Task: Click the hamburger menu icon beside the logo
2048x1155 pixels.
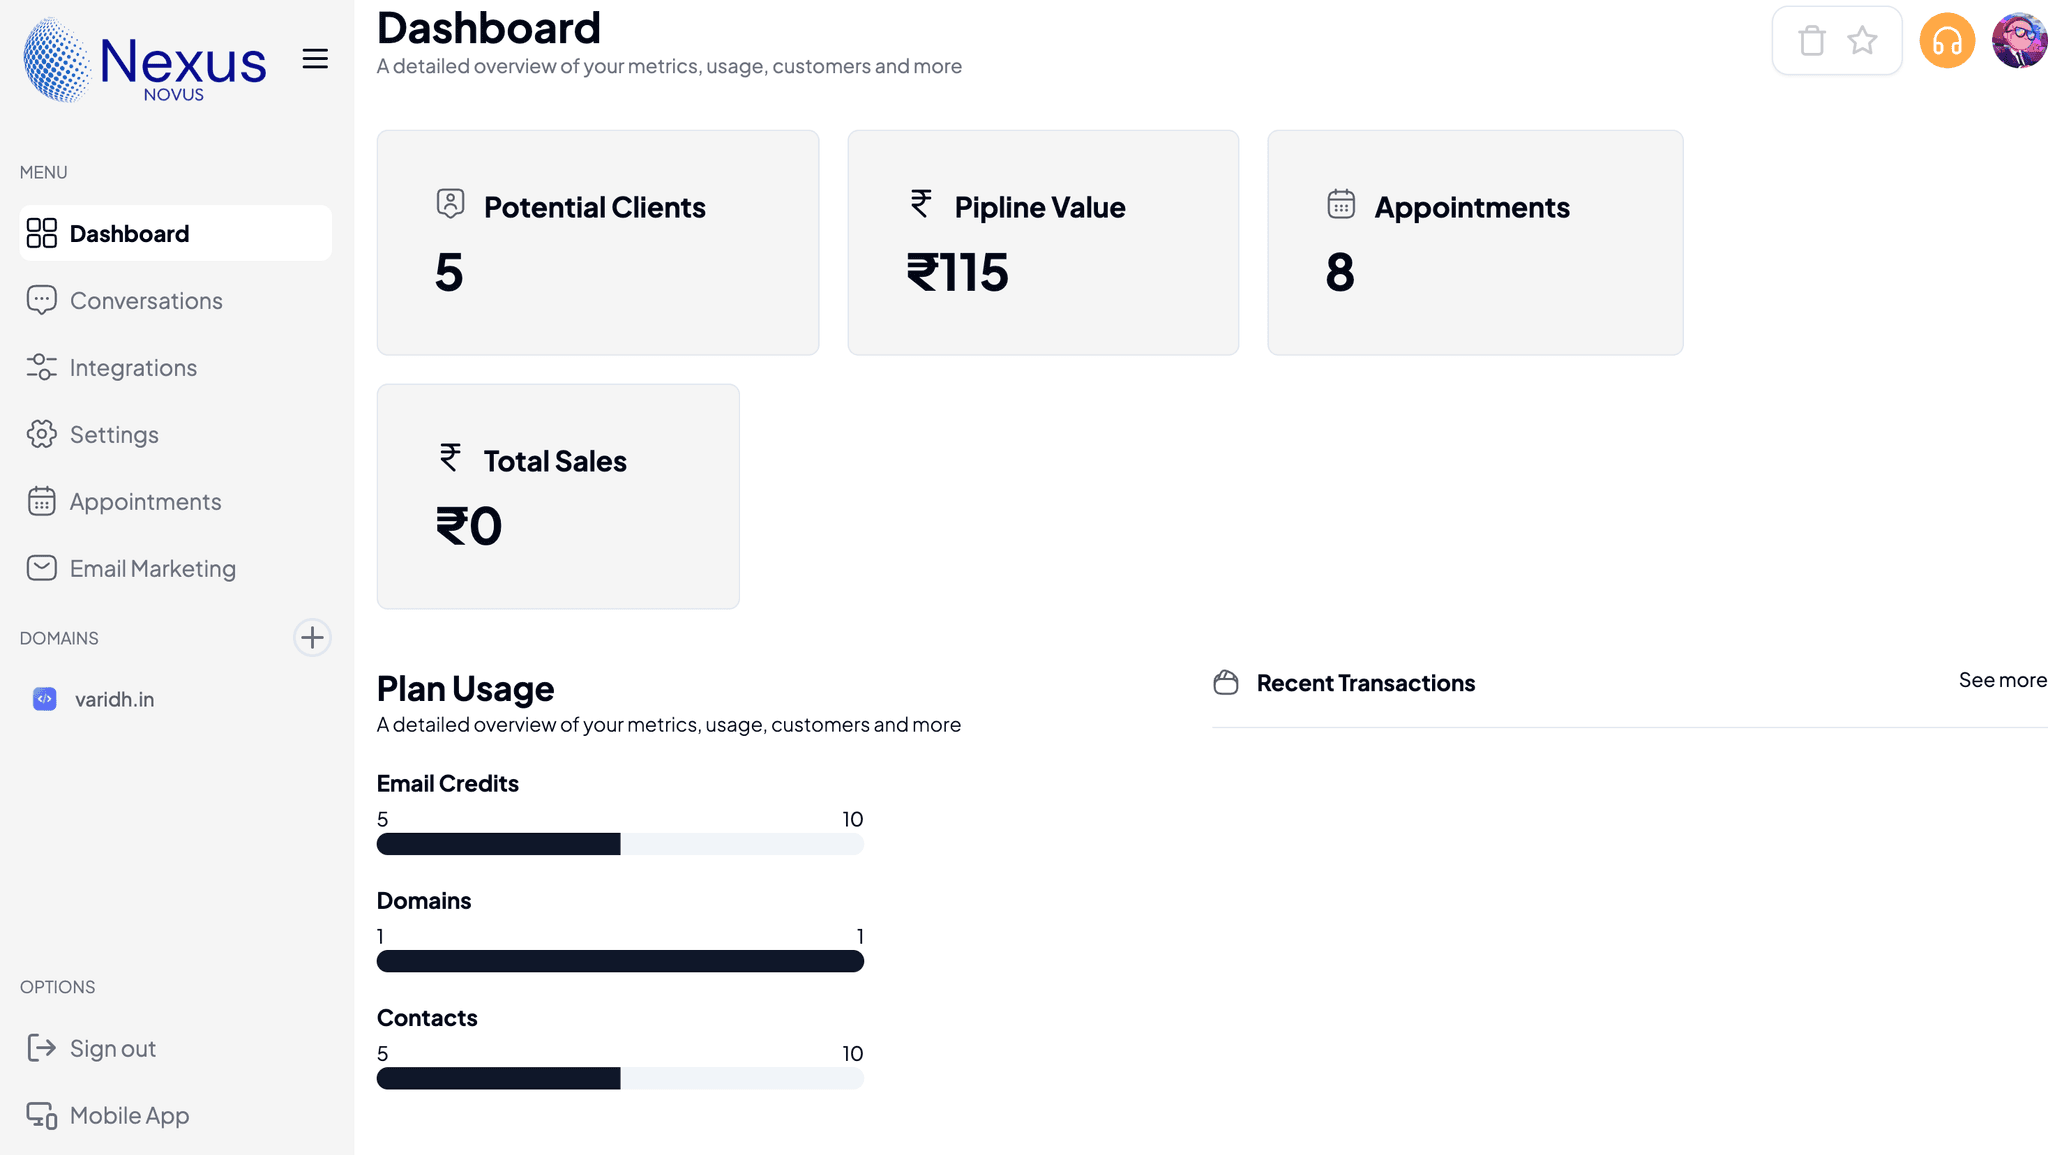Action: click(315, 59)
